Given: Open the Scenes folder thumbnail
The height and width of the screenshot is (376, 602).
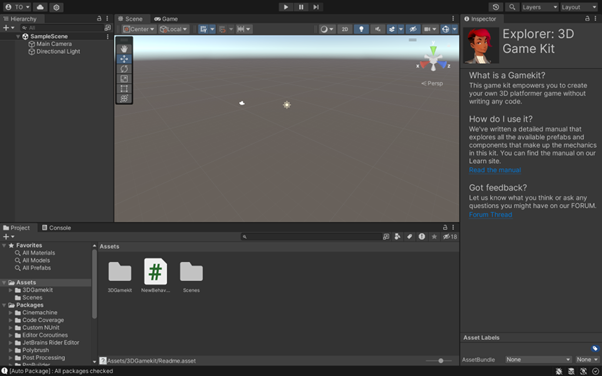Looking at the screenshot, I should tap(191, 275).
